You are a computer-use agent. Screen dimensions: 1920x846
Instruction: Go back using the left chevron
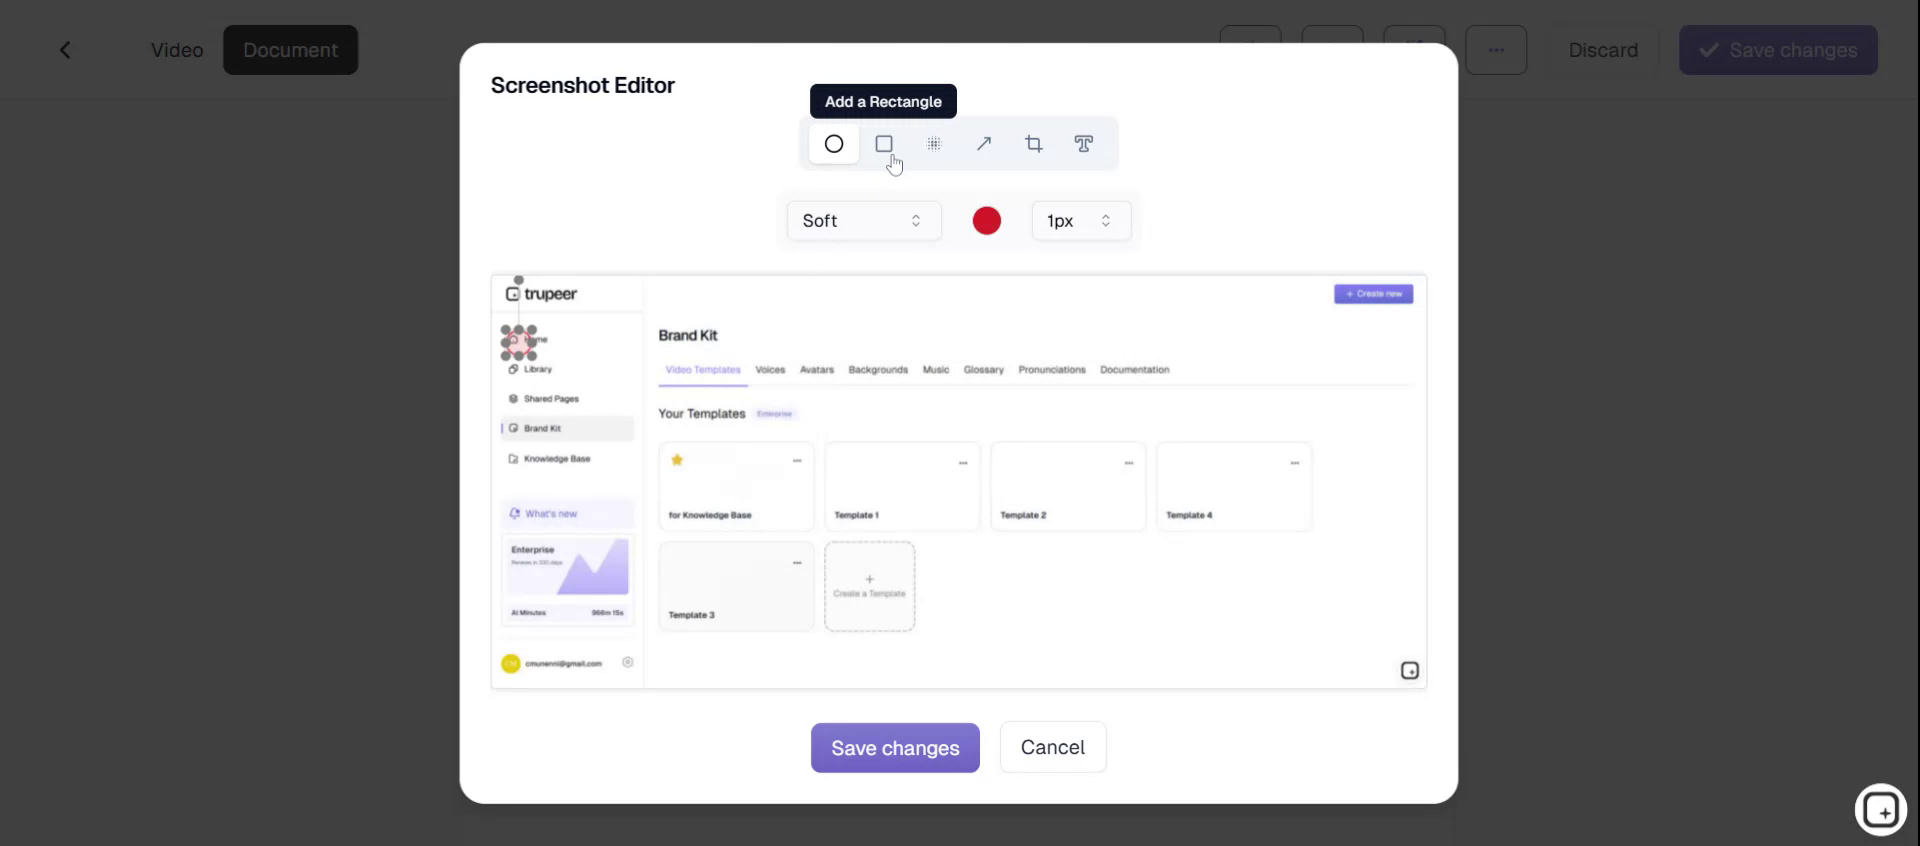[65, 50]
